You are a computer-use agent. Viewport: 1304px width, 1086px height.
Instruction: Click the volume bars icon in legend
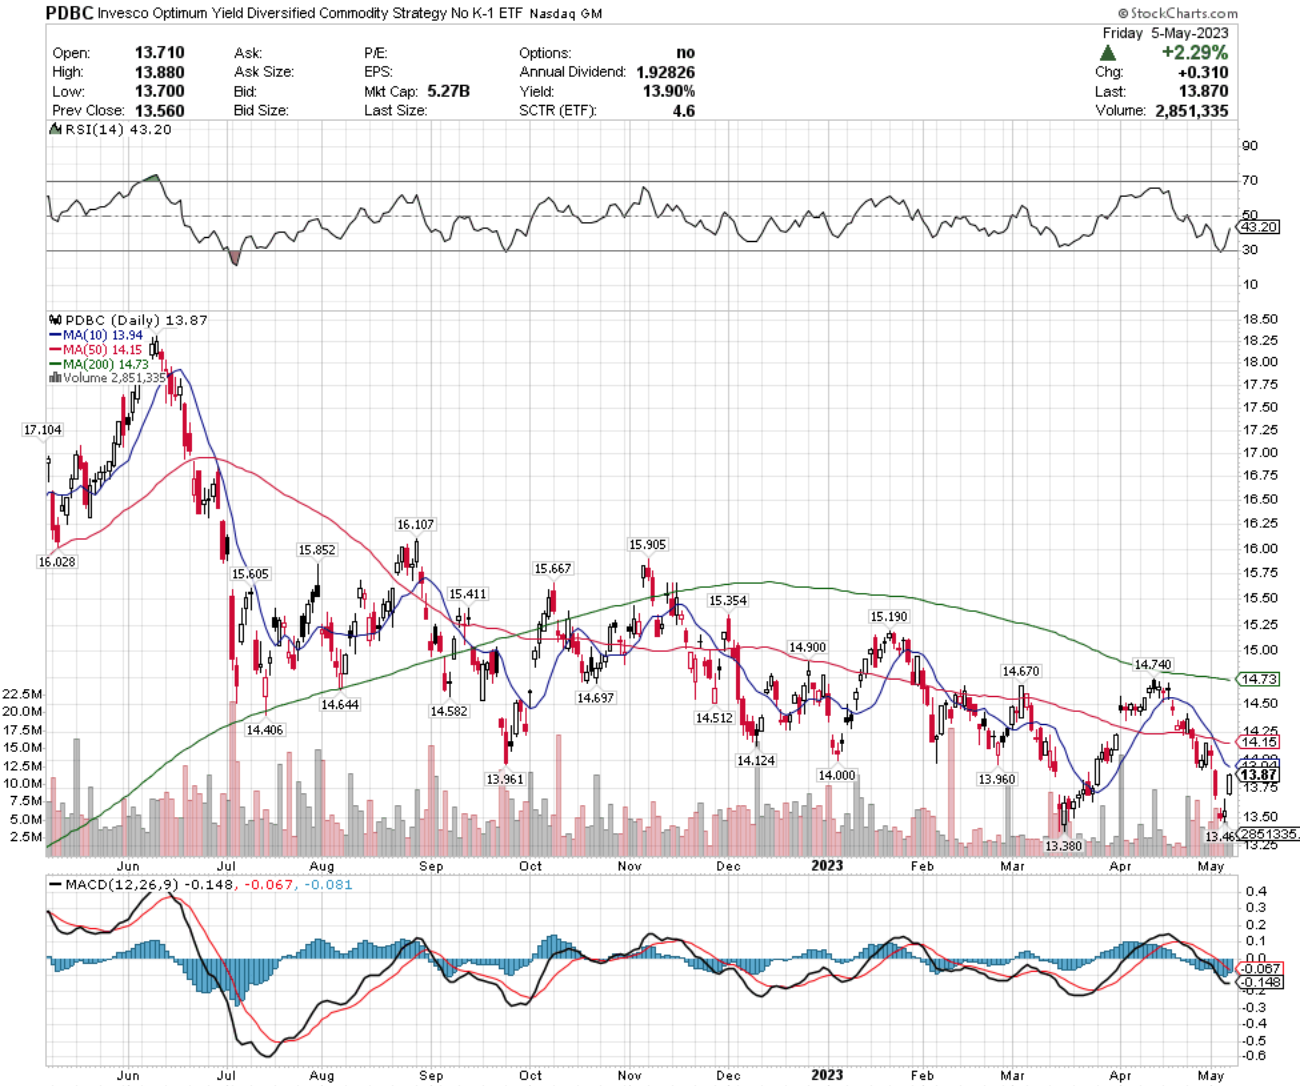(x=55, y=378)
